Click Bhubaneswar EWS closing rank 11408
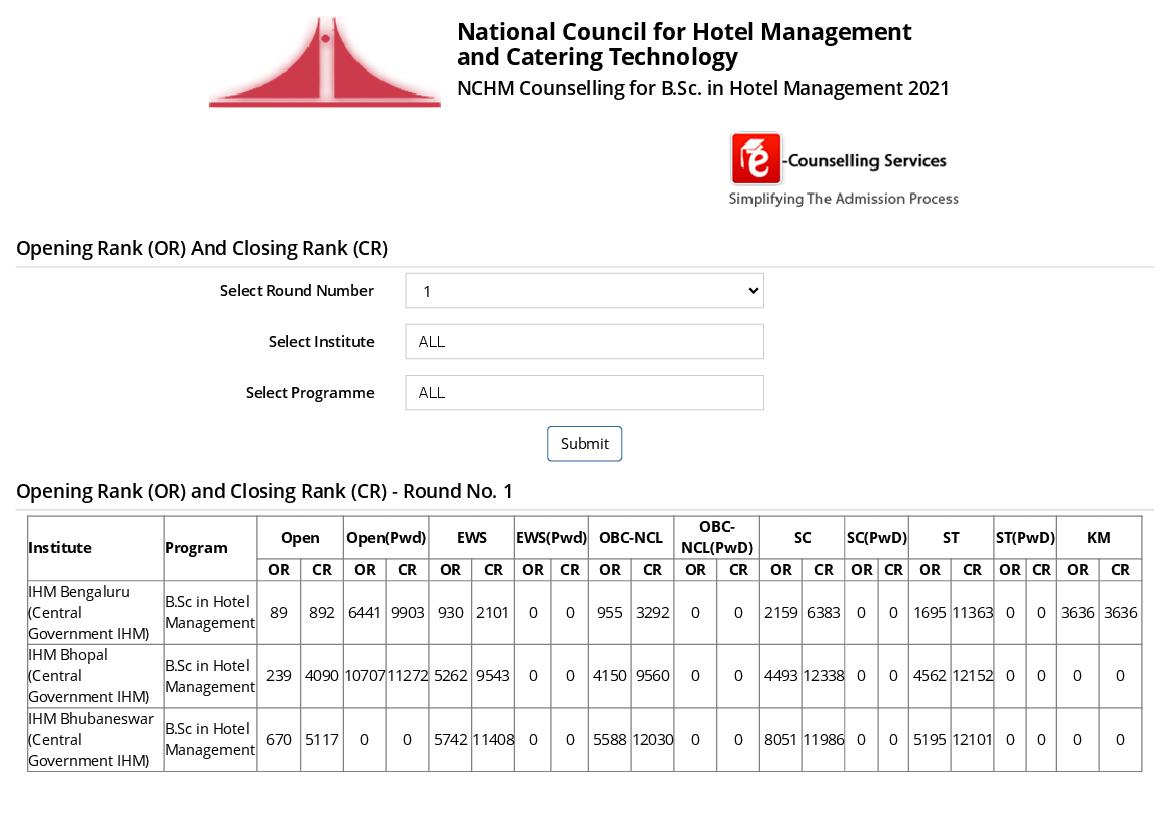This screenshot has height=826, width=1169. [x=493, y=740]
